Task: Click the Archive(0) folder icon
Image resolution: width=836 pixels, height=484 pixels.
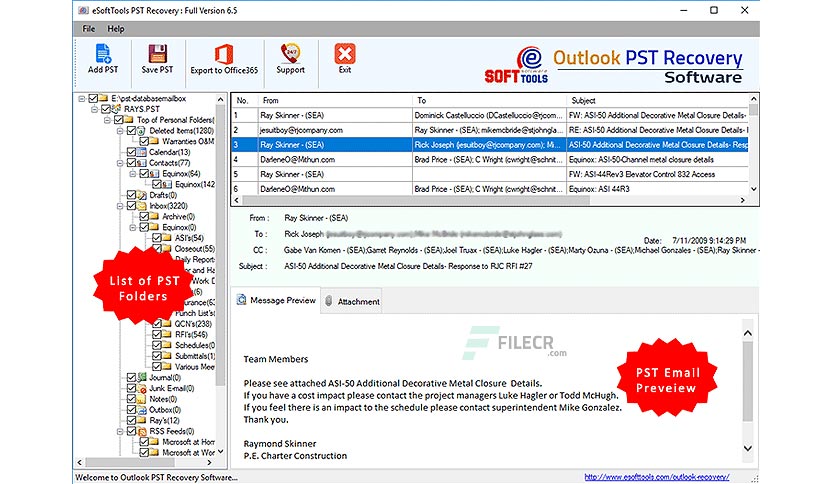Action: pyautogui.click(x=154, y=216)
